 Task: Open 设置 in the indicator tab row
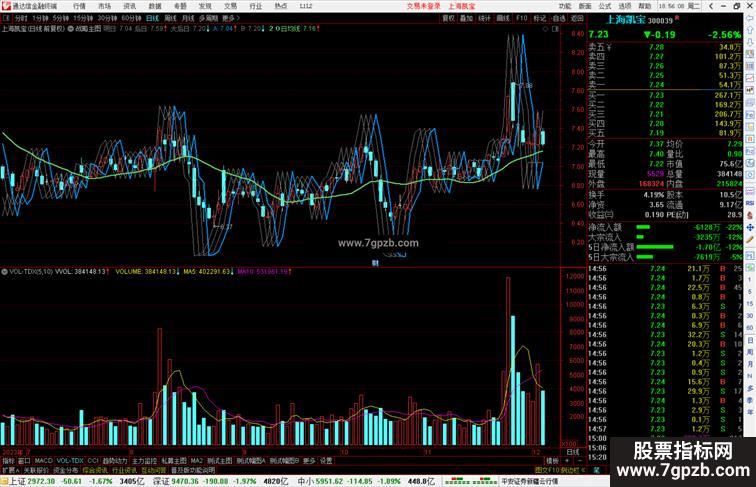[326, 461]
